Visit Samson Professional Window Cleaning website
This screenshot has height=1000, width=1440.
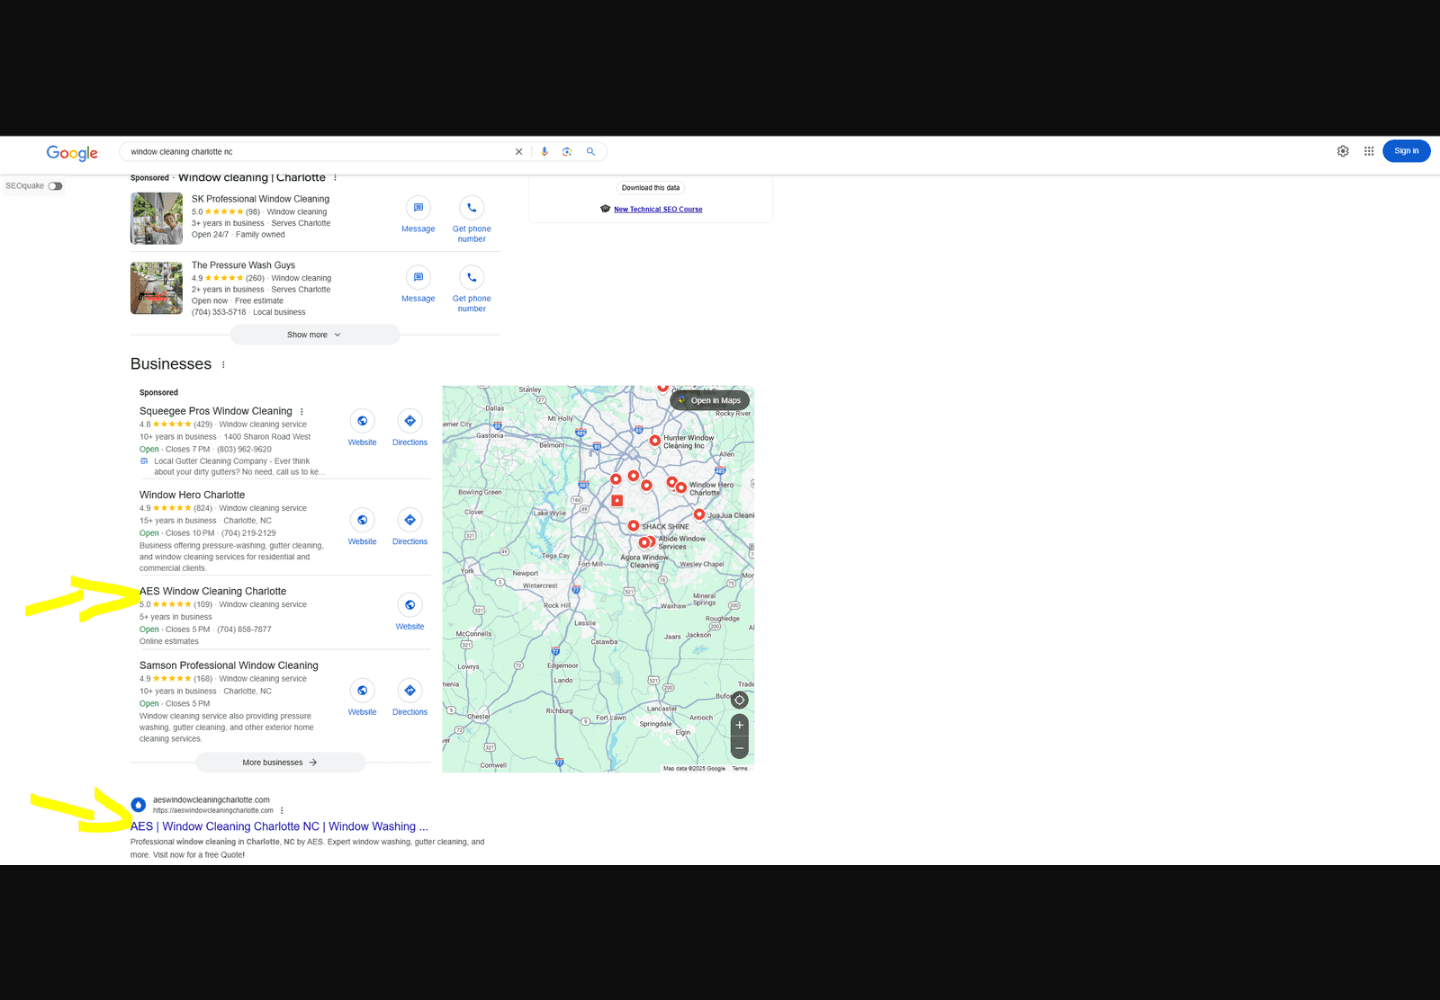click(362, 698)
